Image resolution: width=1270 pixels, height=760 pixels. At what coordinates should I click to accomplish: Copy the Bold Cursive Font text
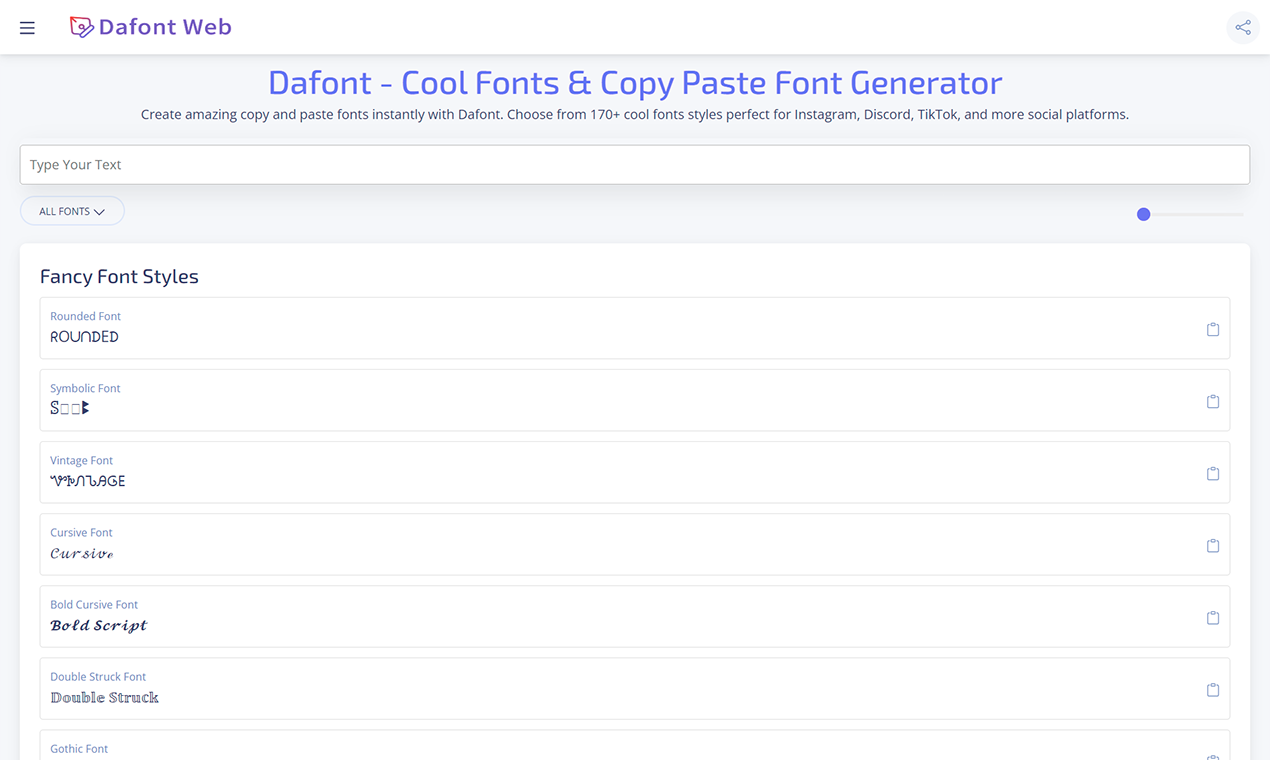click(x=1213, y=617)
